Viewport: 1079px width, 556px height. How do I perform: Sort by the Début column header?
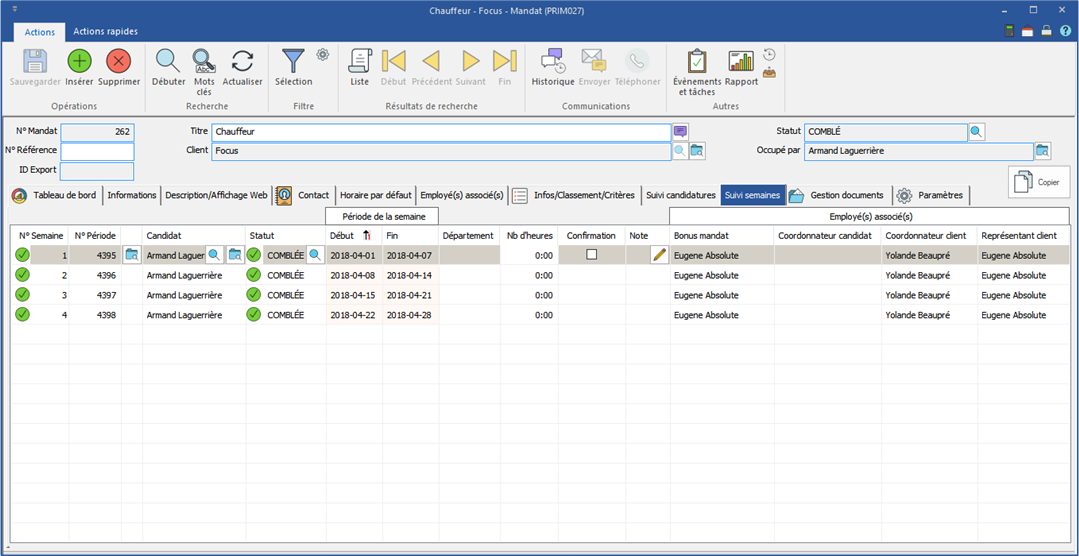[x=354, y=235]
